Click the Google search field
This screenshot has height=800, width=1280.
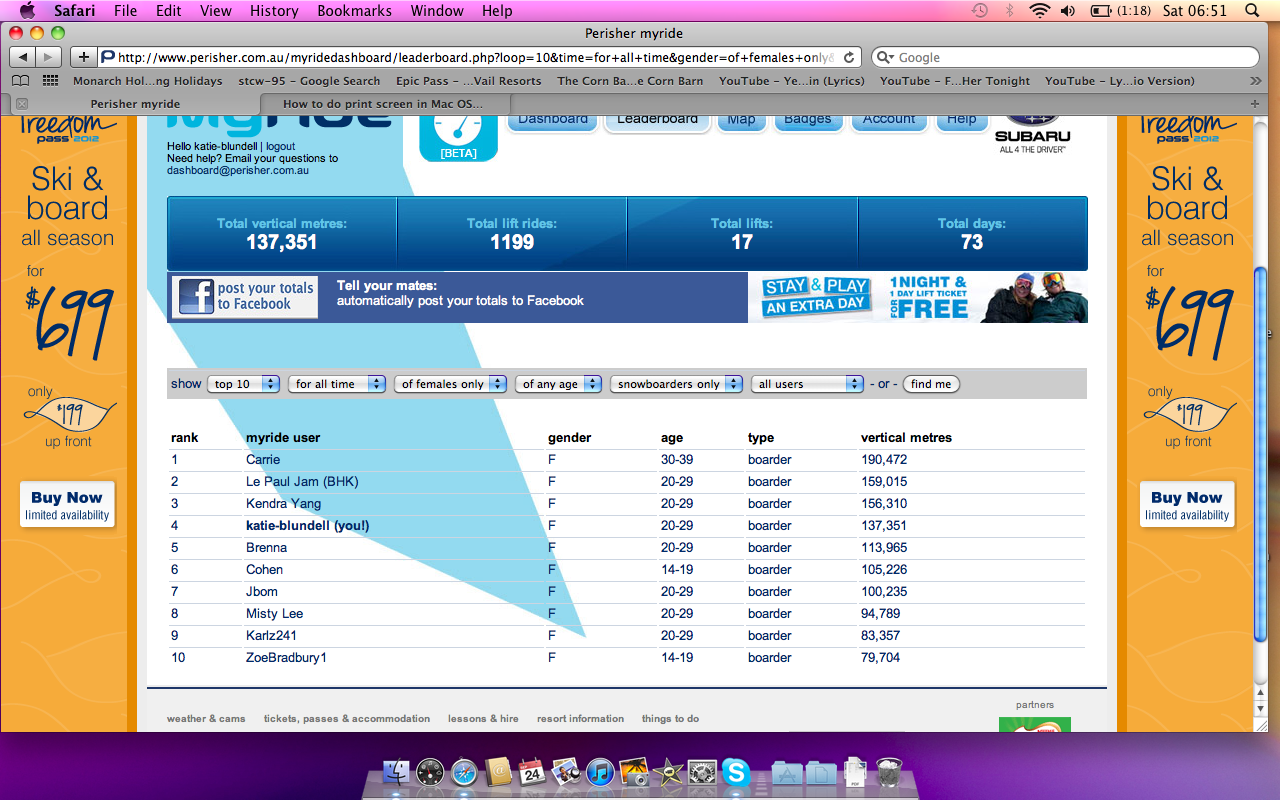[1060, 58]
